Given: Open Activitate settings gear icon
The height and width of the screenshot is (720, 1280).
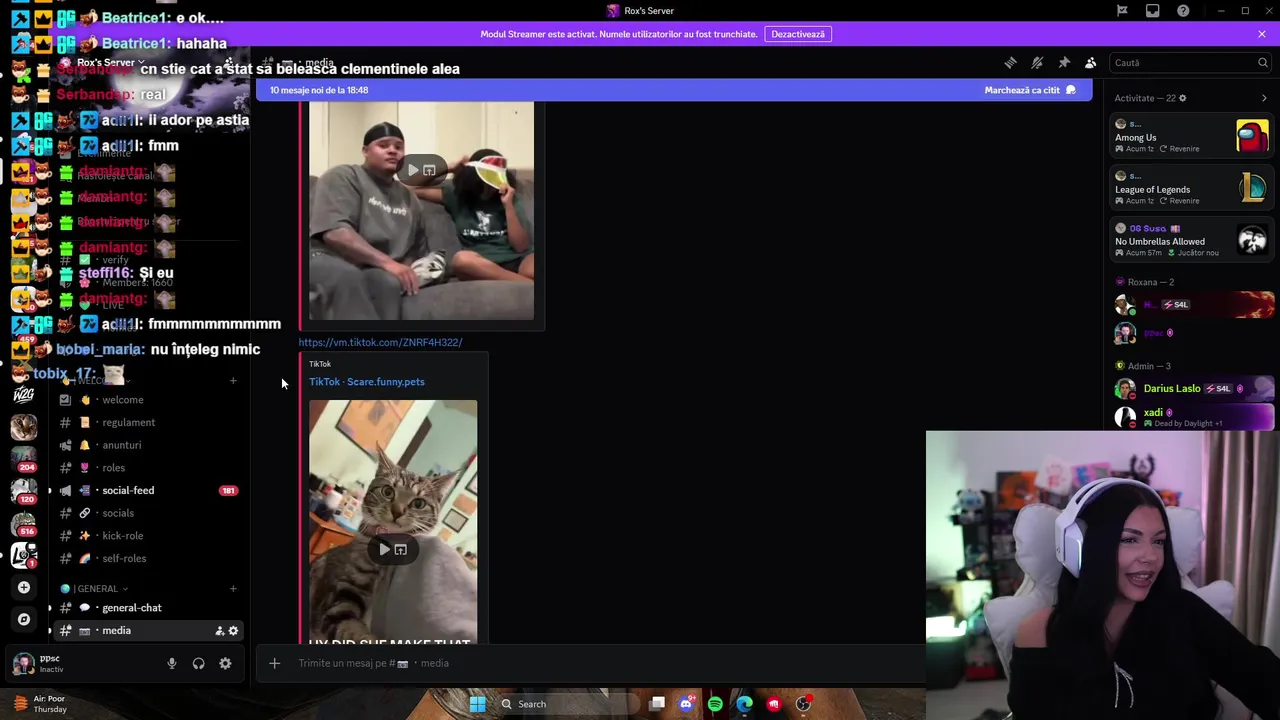Looking at the screenshot, I should click(x=1182, y=98).
